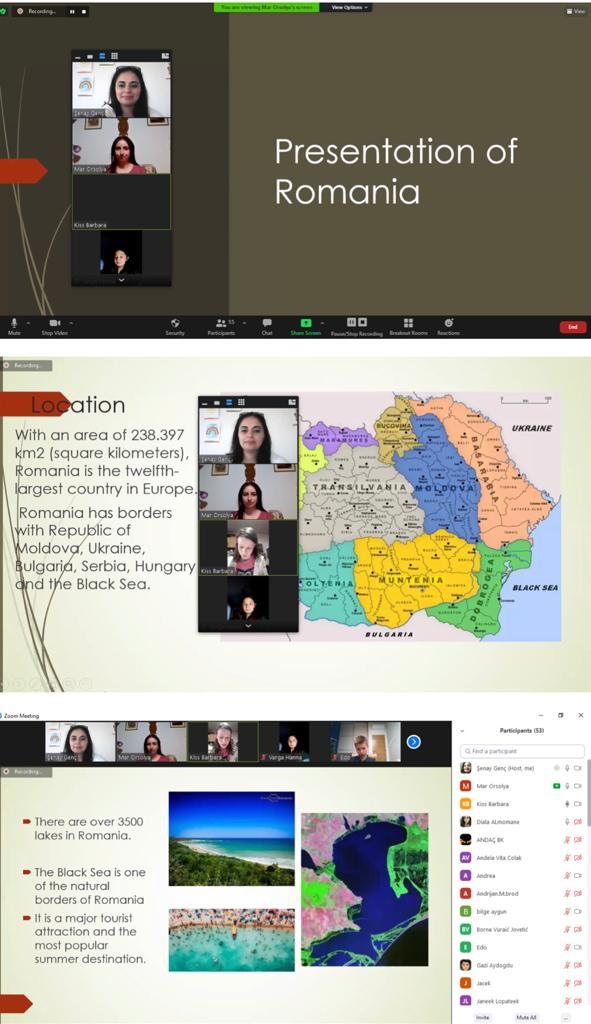This screenshot has width=591, height=1024.
Task: Toggle Diala ALmomane microphone icon
Action: (567, 822)
